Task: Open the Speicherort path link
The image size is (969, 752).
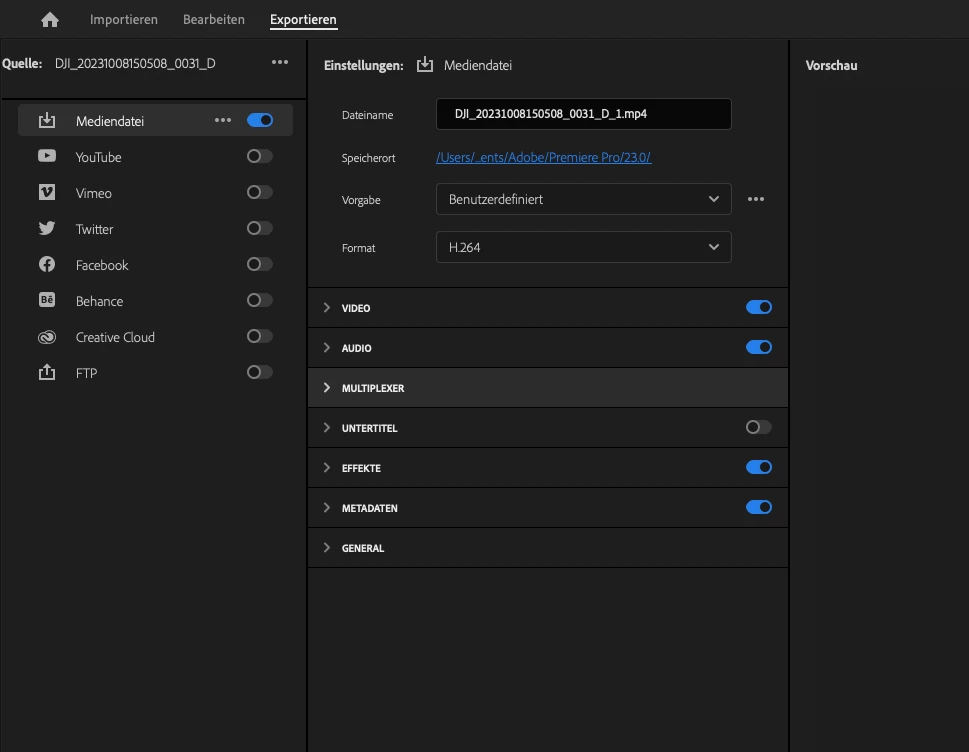Action: (544, 158)
